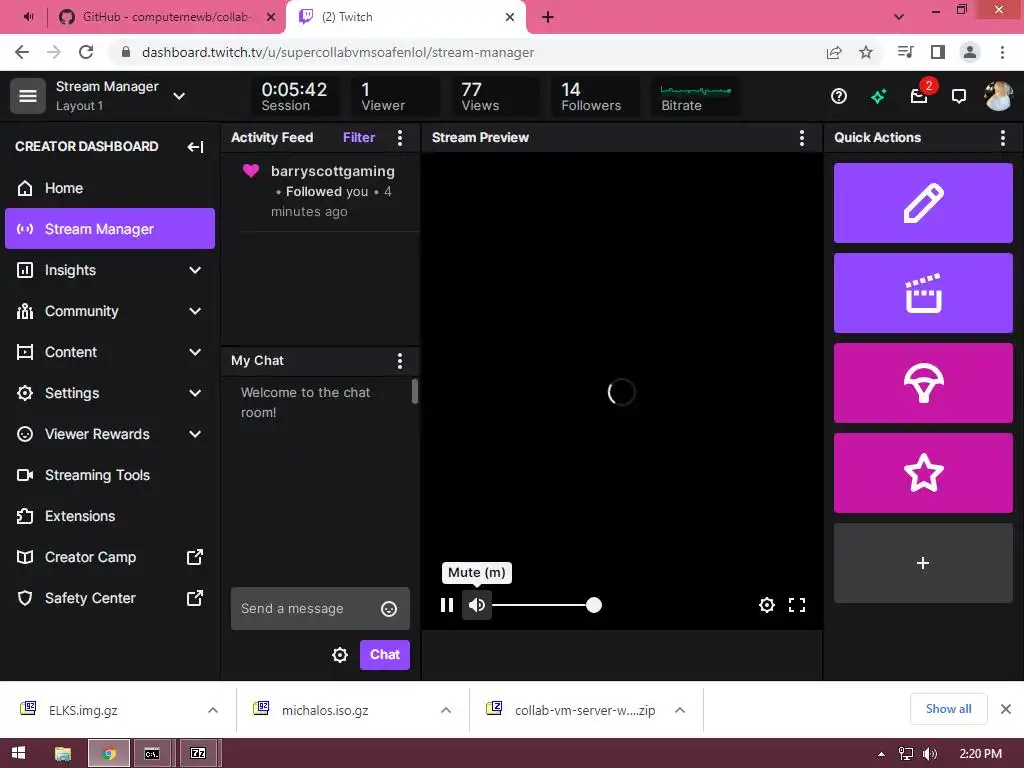The height and width of the screenshot is (768, 1024).
Task: Click the My Chat scrollbar
Action: 415,392
